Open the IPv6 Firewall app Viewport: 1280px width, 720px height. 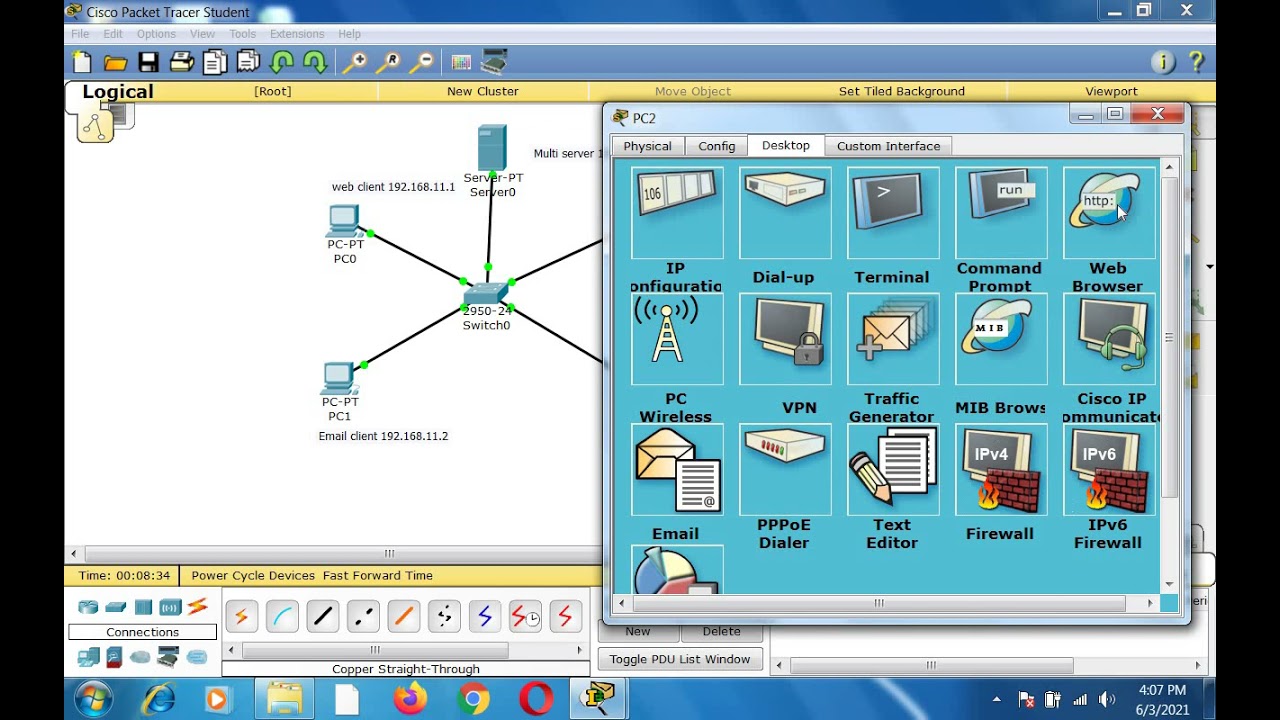[x=1109, y=470]
